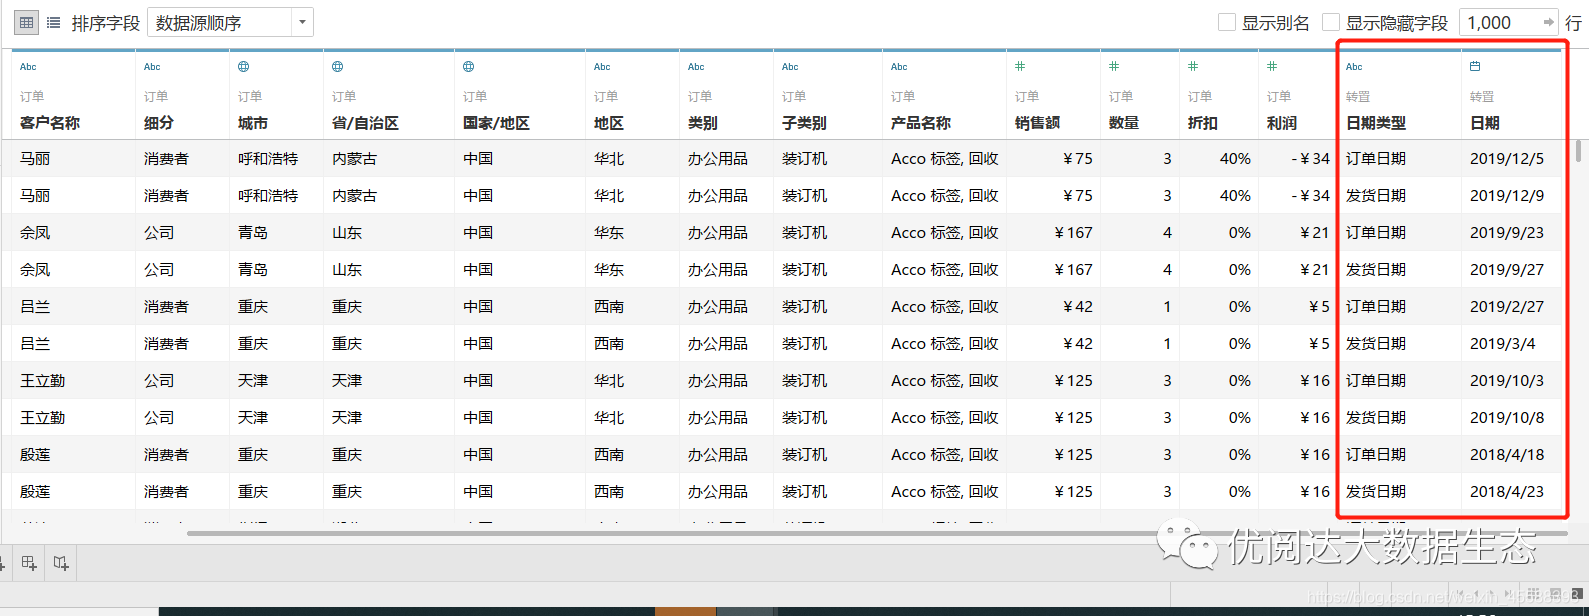Screen dimensions: 1589x616
Task: Click the 订单 source label above 客户名称
Action: [32, 97]
